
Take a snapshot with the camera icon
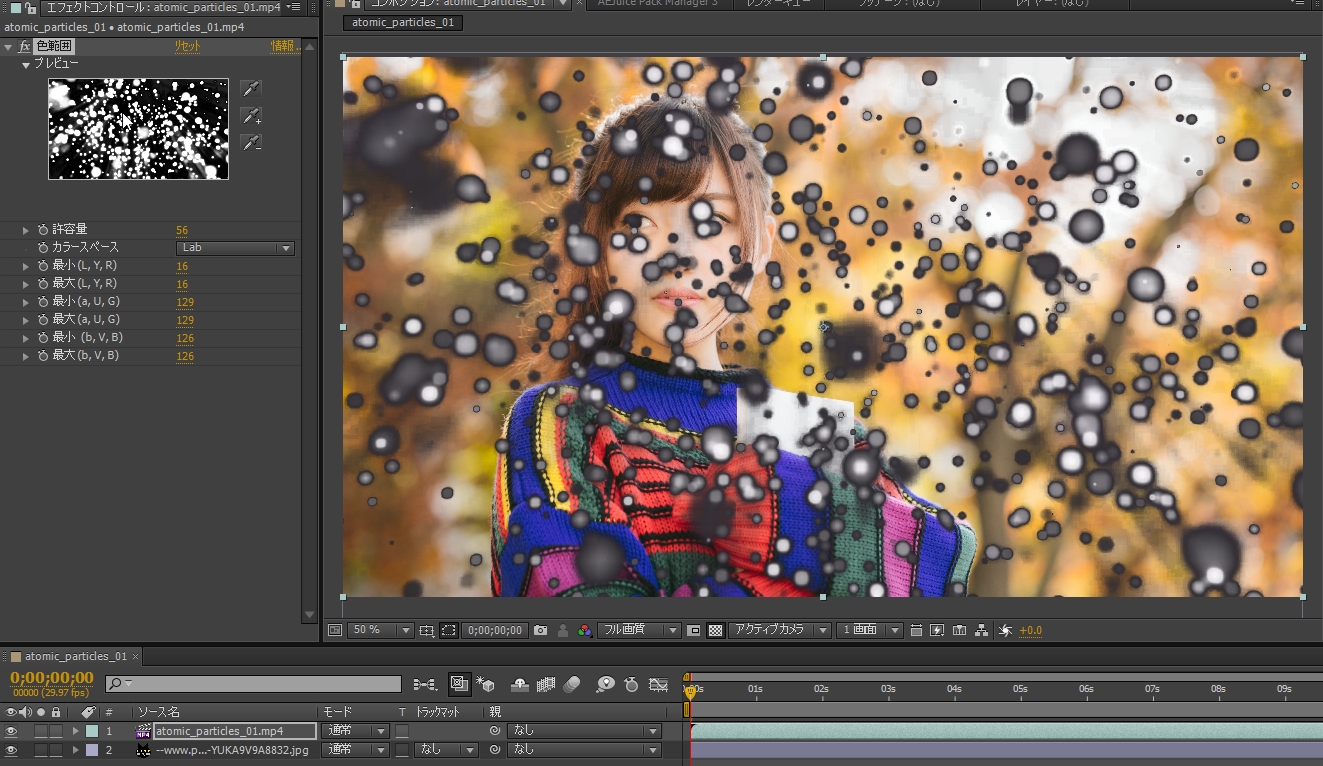541,630
